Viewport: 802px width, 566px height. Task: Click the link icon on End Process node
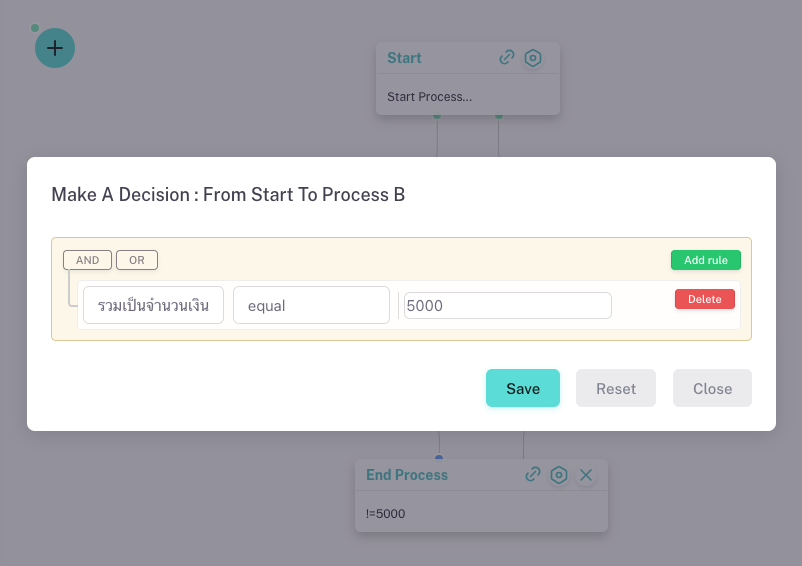(x=533, y=475)
